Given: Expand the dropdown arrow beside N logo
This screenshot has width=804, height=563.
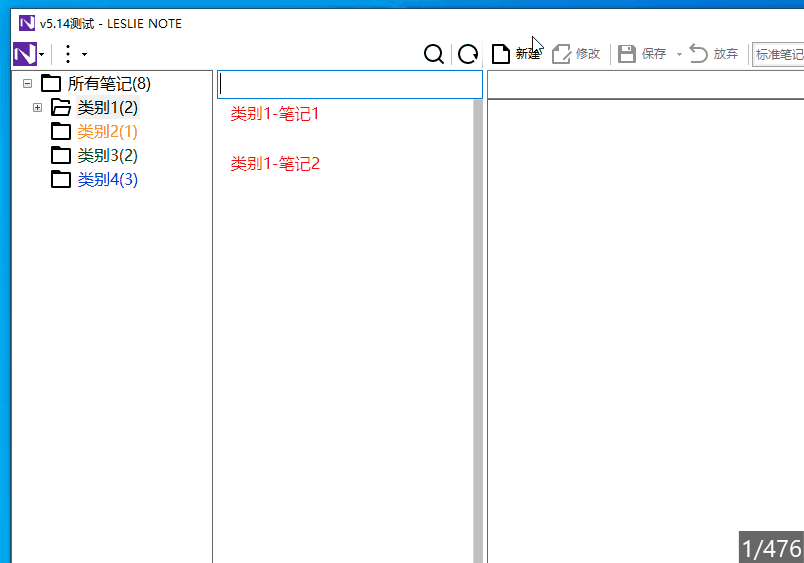Looking at the screenshot, I should (42, 54).
